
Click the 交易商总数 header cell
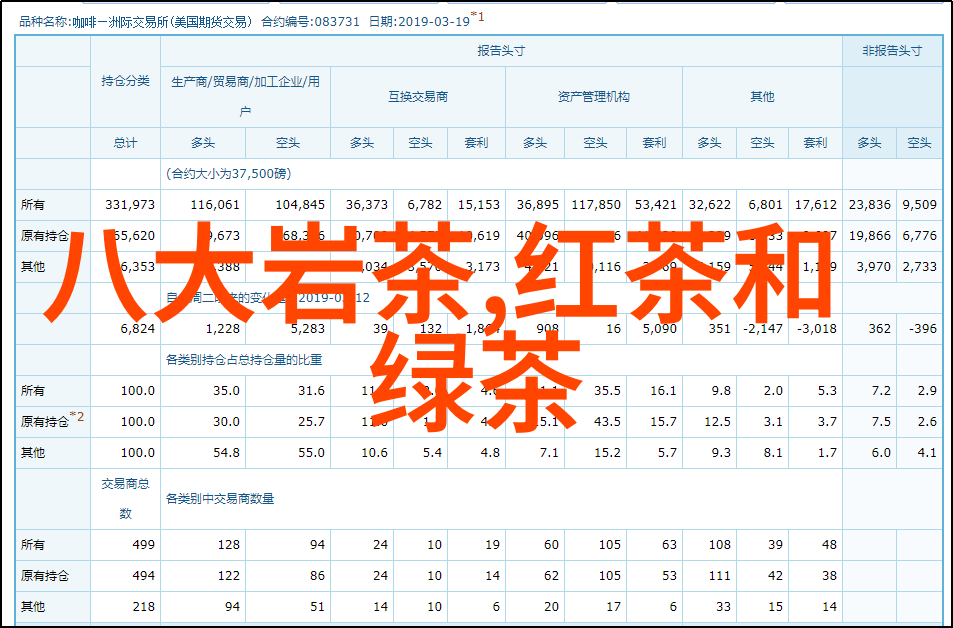125,498
